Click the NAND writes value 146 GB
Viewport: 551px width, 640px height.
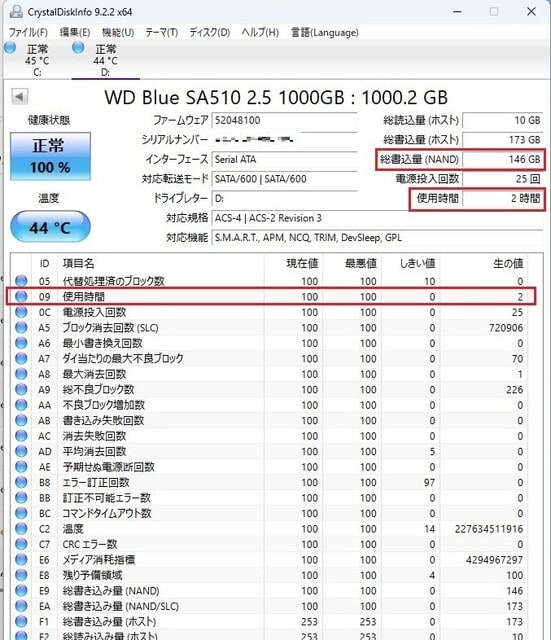[502, 159]
